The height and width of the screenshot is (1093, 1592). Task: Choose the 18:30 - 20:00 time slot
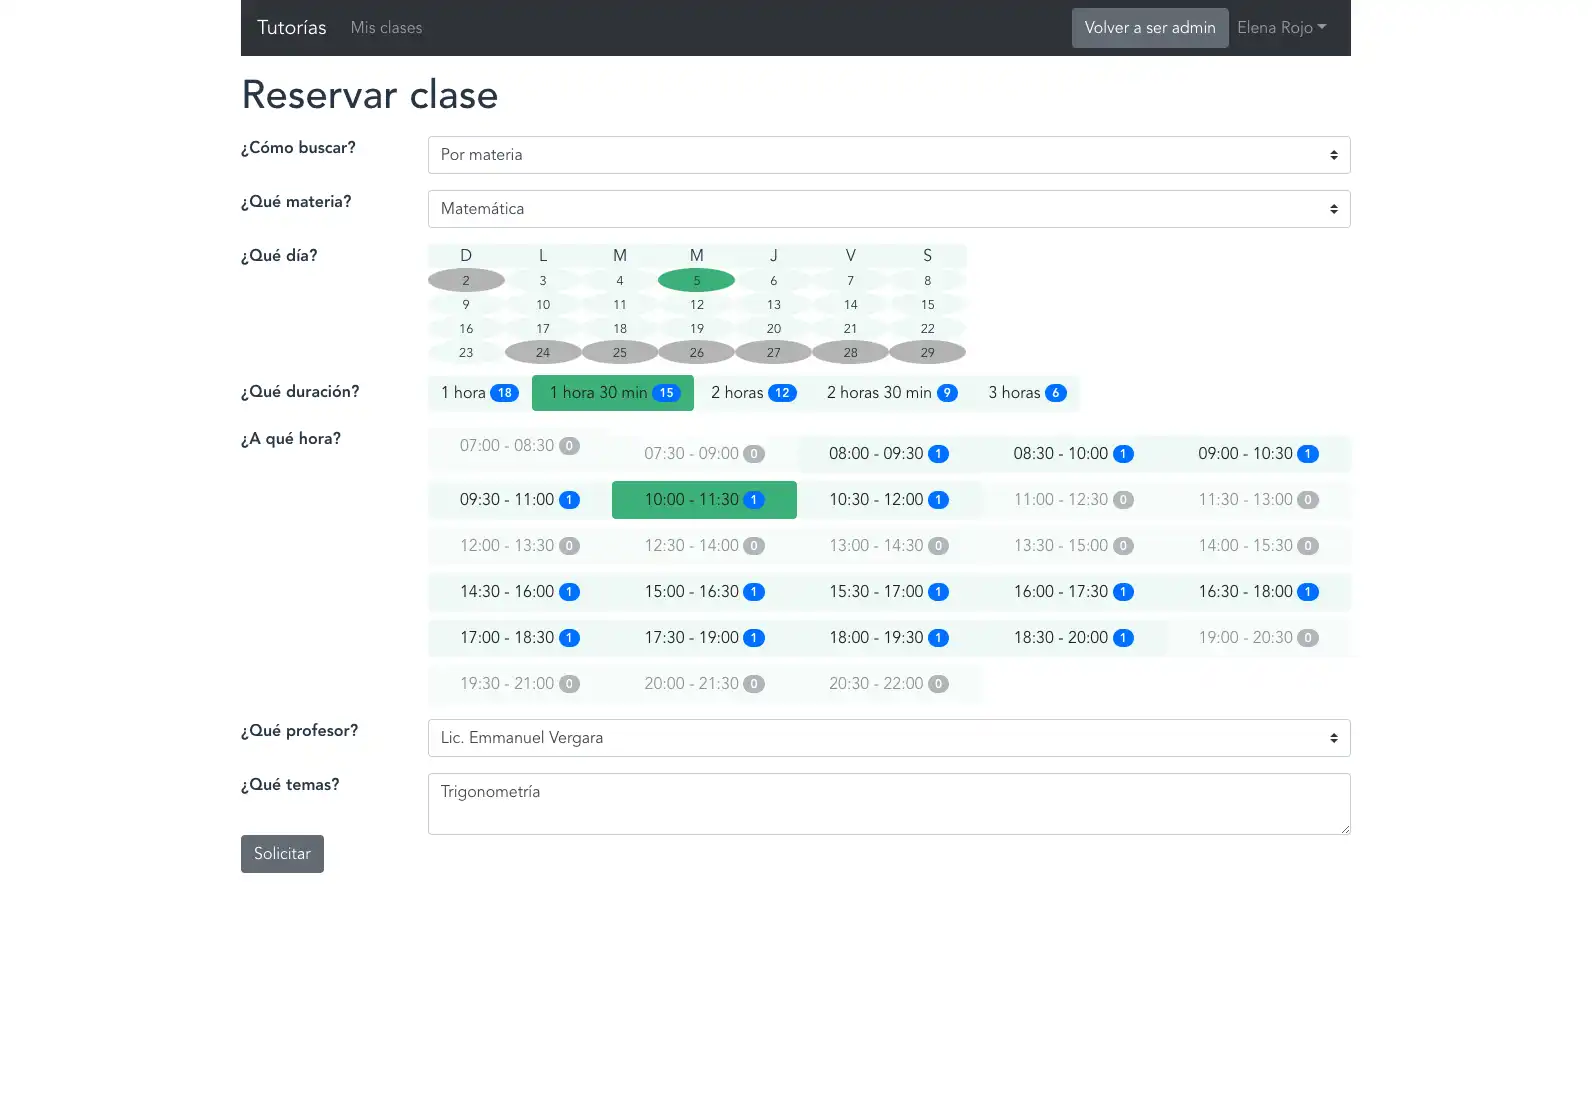click(x=1074, y=638)
